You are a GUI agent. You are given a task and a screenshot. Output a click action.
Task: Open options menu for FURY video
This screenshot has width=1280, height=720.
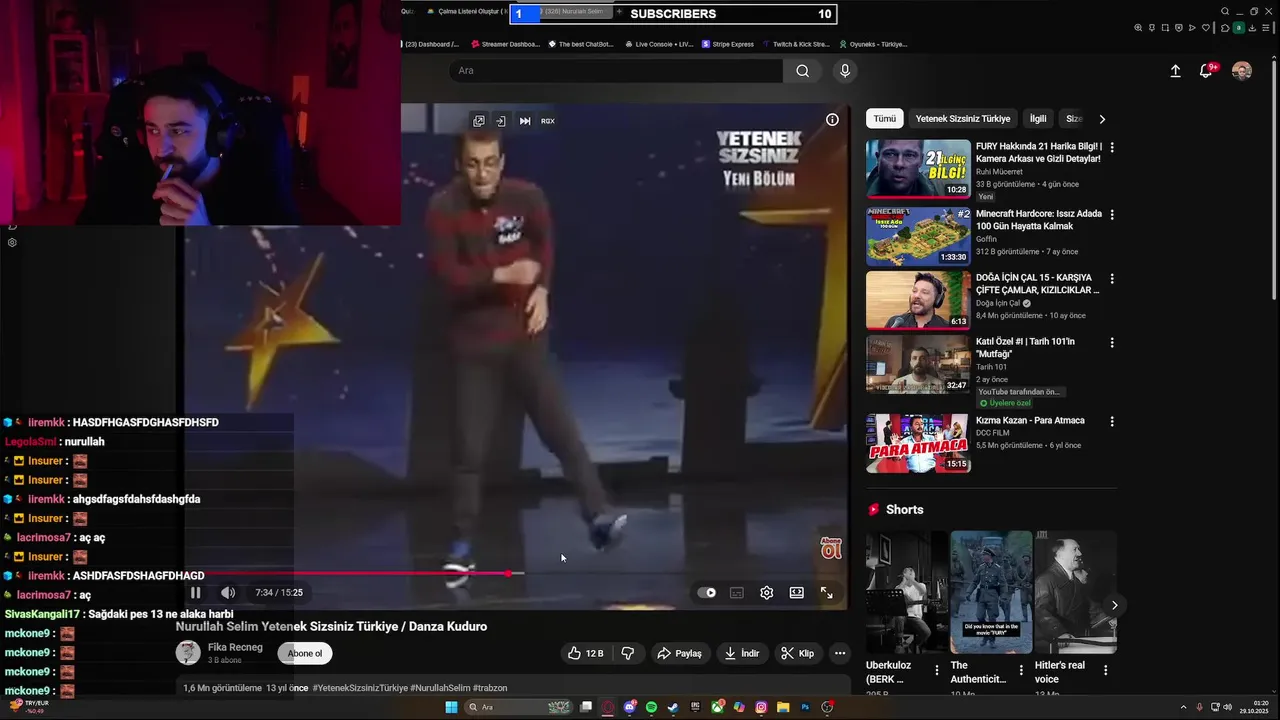point(1112,147)
